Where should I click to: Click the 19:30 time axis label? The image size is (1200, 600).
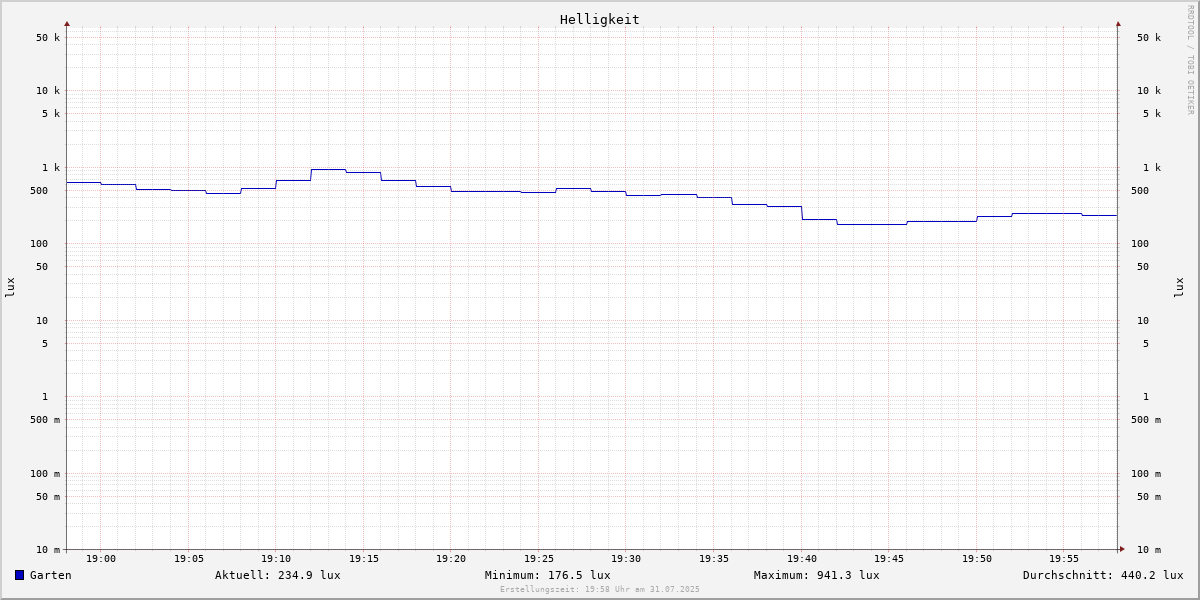pyautogui.click(x=626, y=559)
